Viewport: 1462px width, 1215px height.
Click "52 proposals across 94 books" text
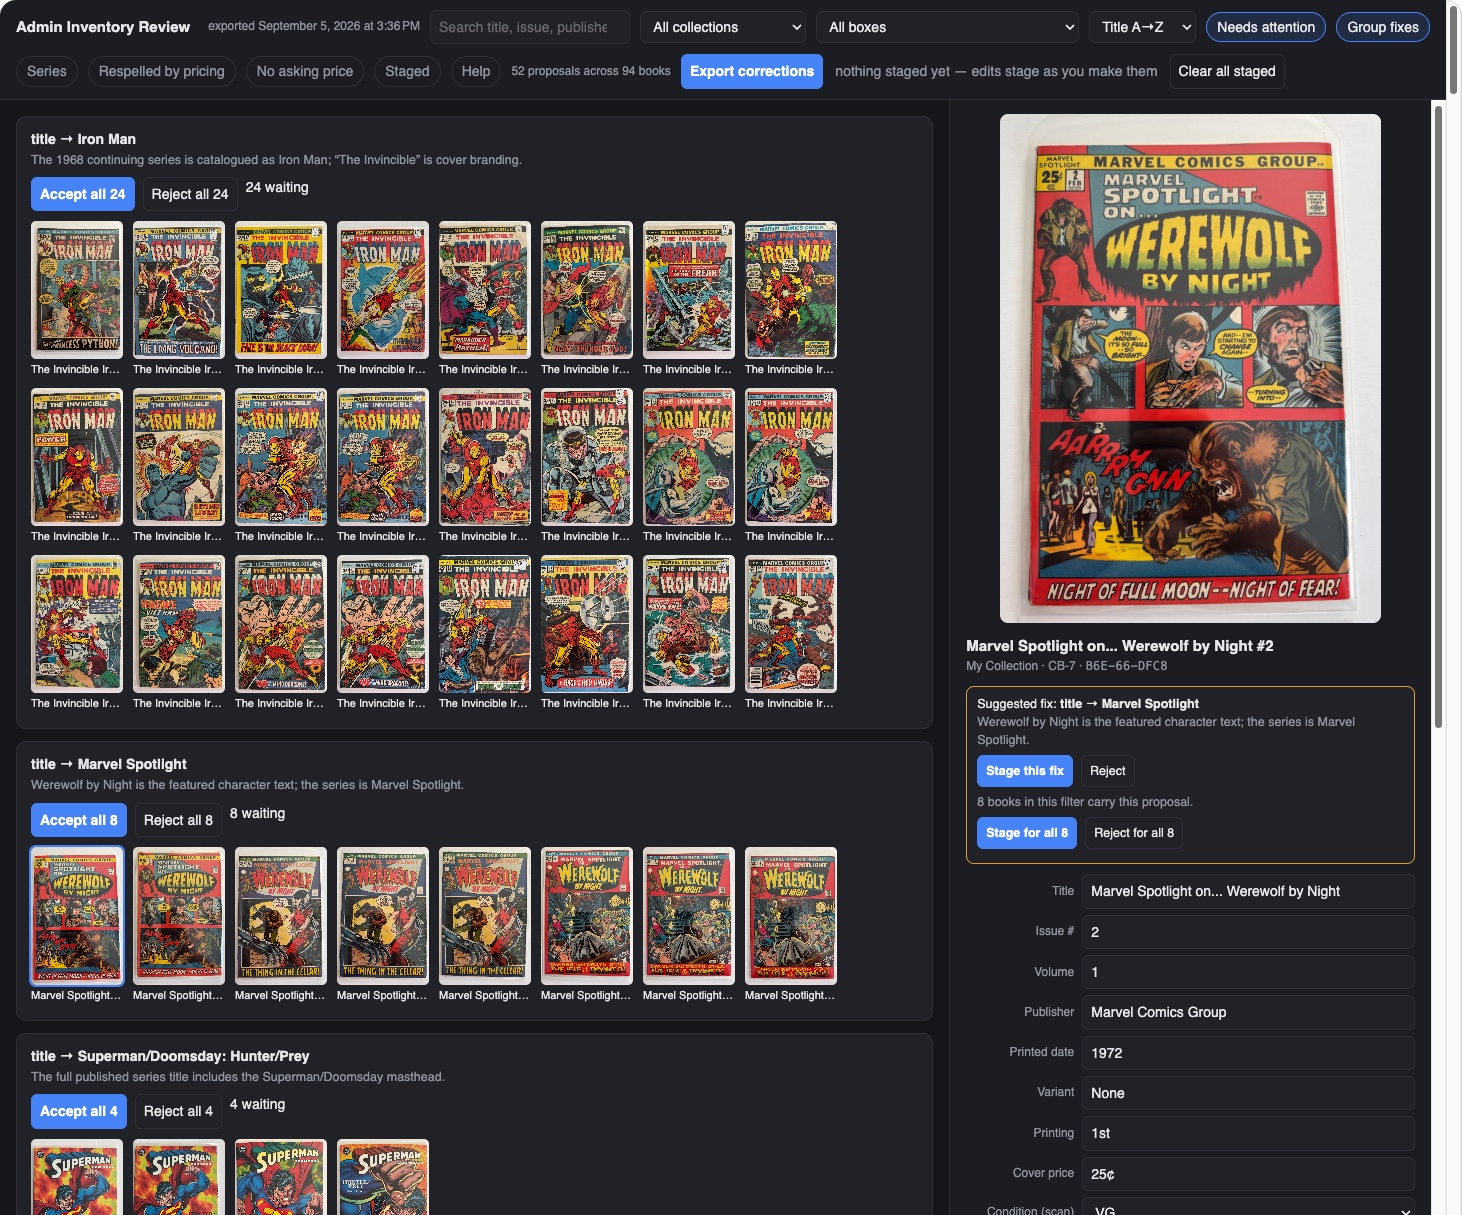coord(591,71)
